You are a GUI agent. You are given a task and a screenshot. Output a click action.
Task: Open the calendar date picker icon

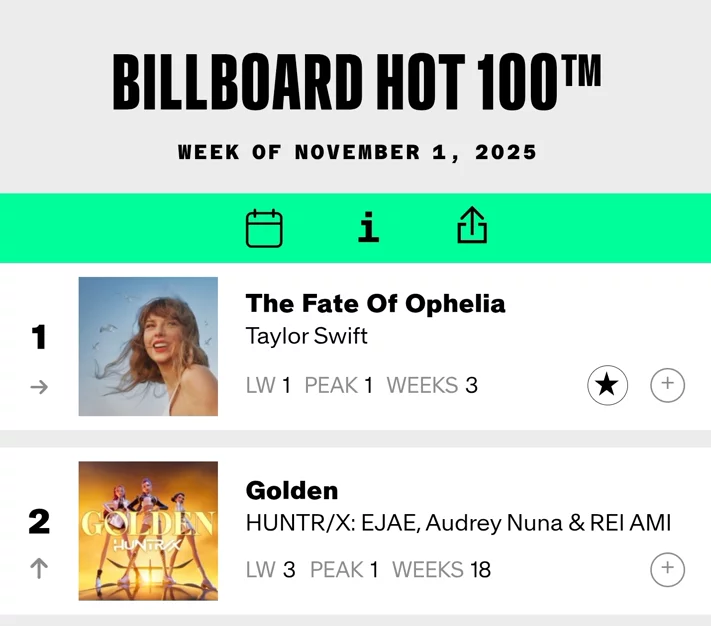[264, 228]
